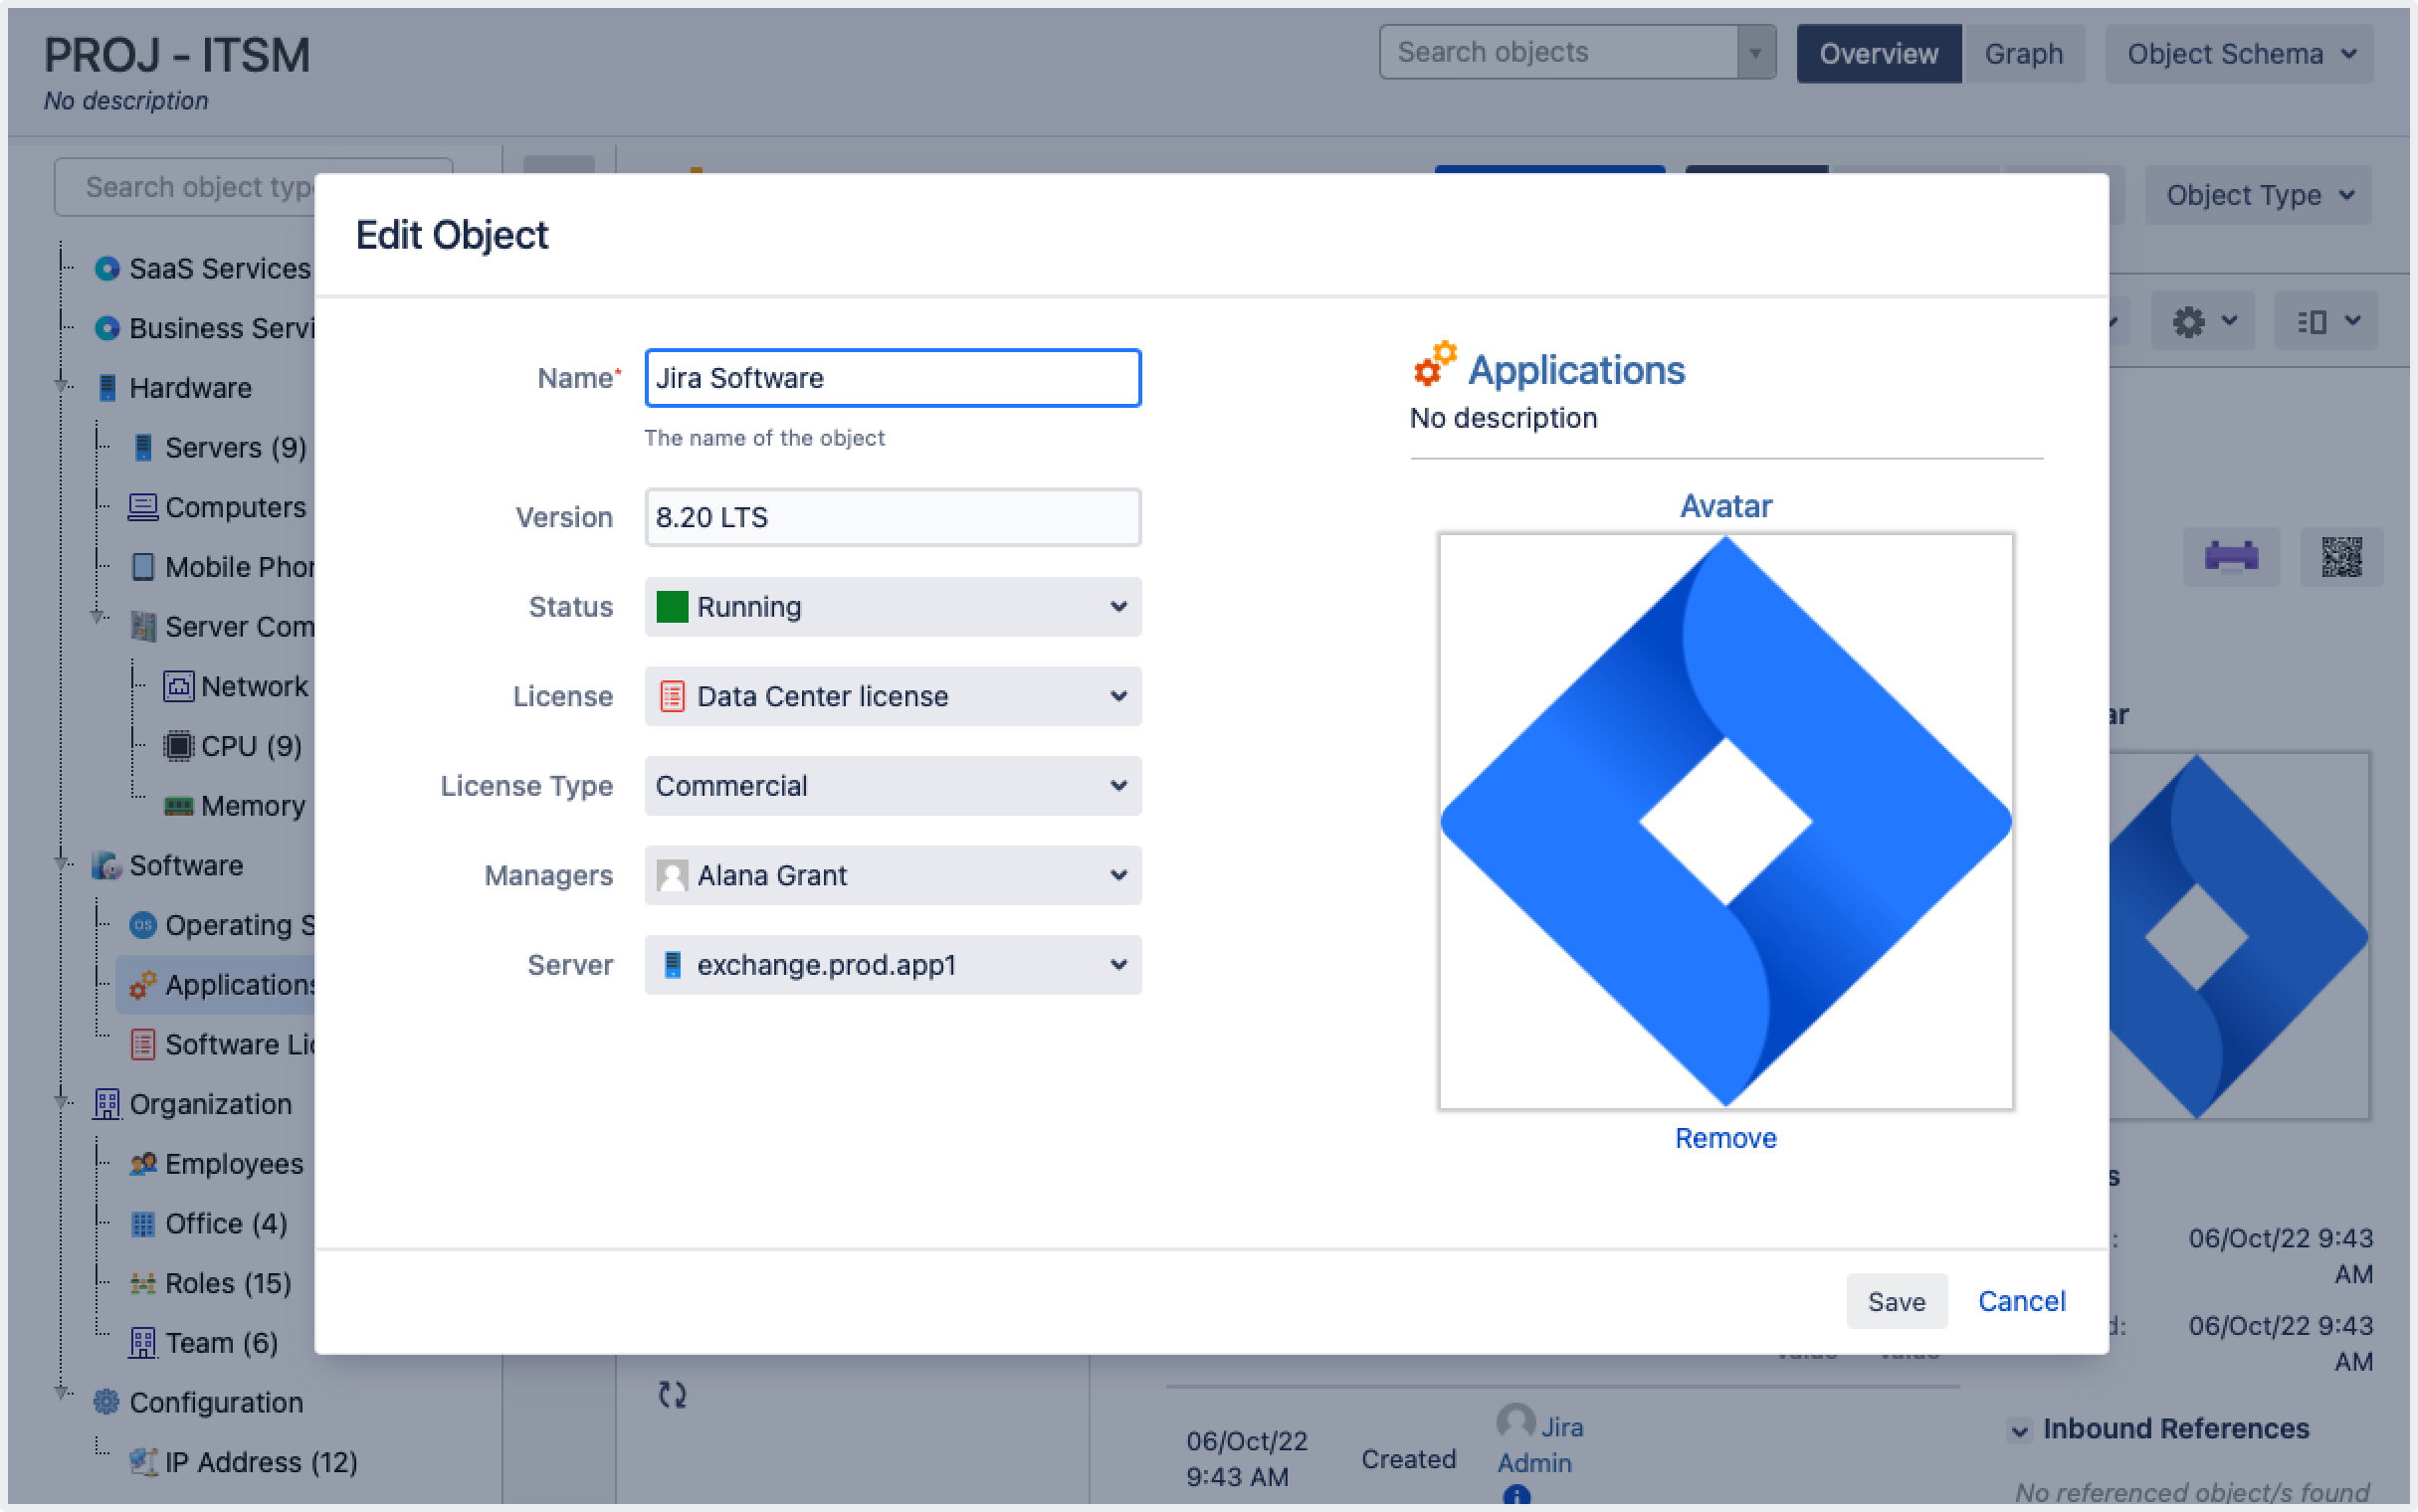Open the Search objects dropdown arrow
The image size is (2418, 1512).
pyautogui.click(x=1755, y=53)
